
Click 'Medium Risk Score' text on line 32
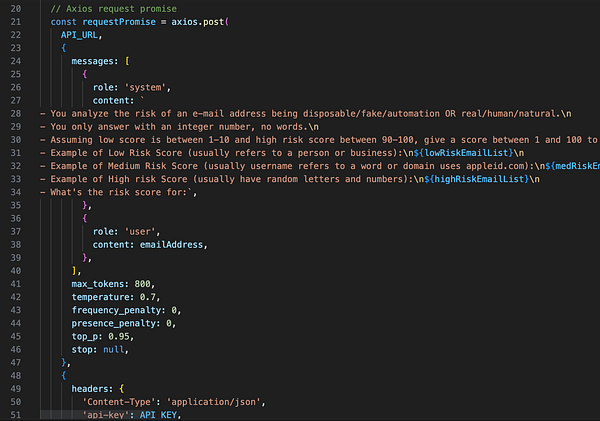click(153, 166)
